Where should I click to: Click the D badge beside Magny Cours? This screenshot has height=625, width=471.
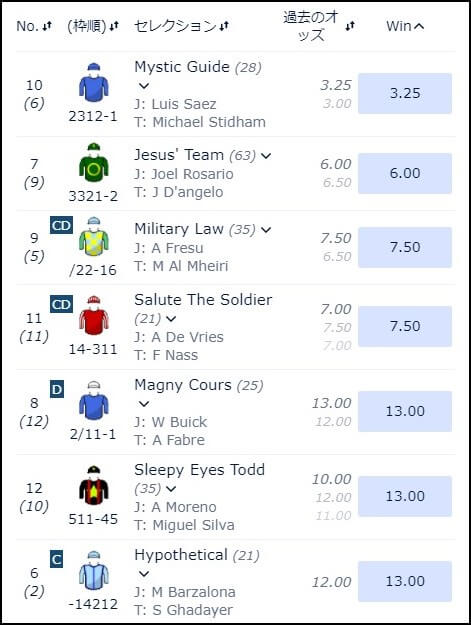(x=57, y=389)
